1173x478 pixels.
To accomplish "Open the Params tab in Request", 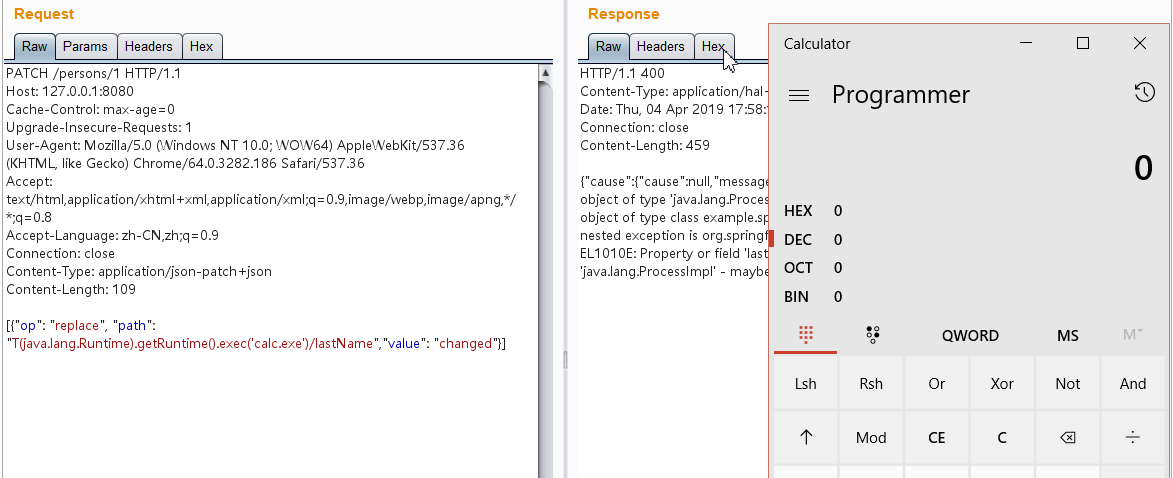I will point(85,46).
